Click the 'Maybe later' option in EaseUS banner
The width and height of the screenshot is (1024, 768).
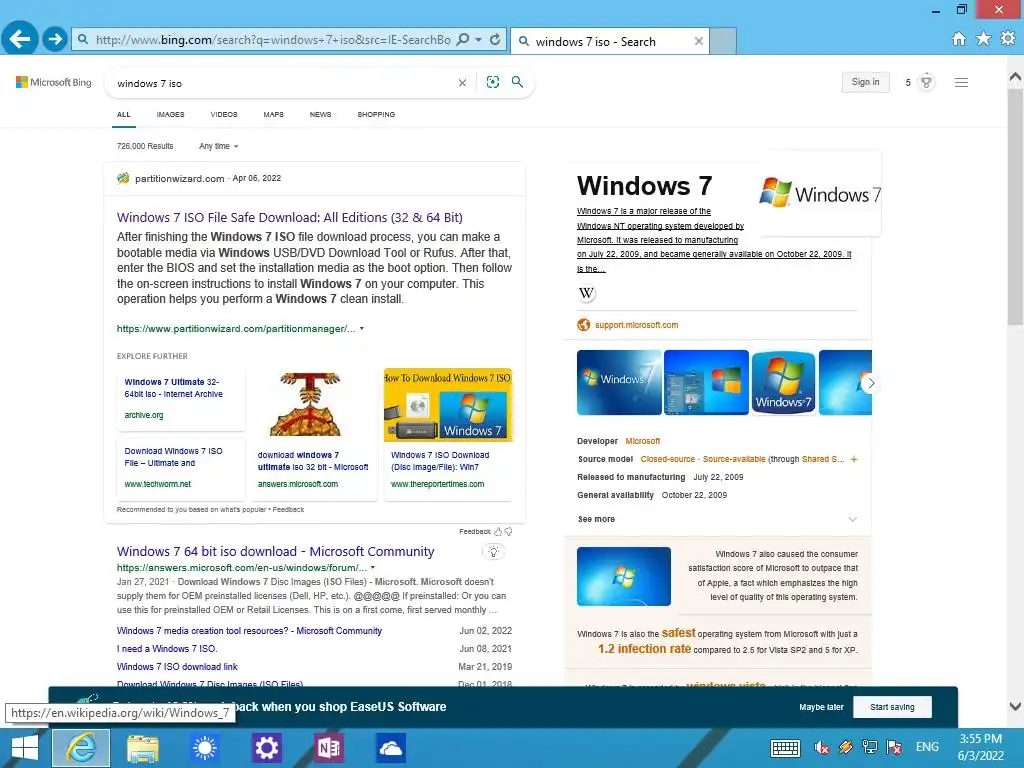coord(822,707)
